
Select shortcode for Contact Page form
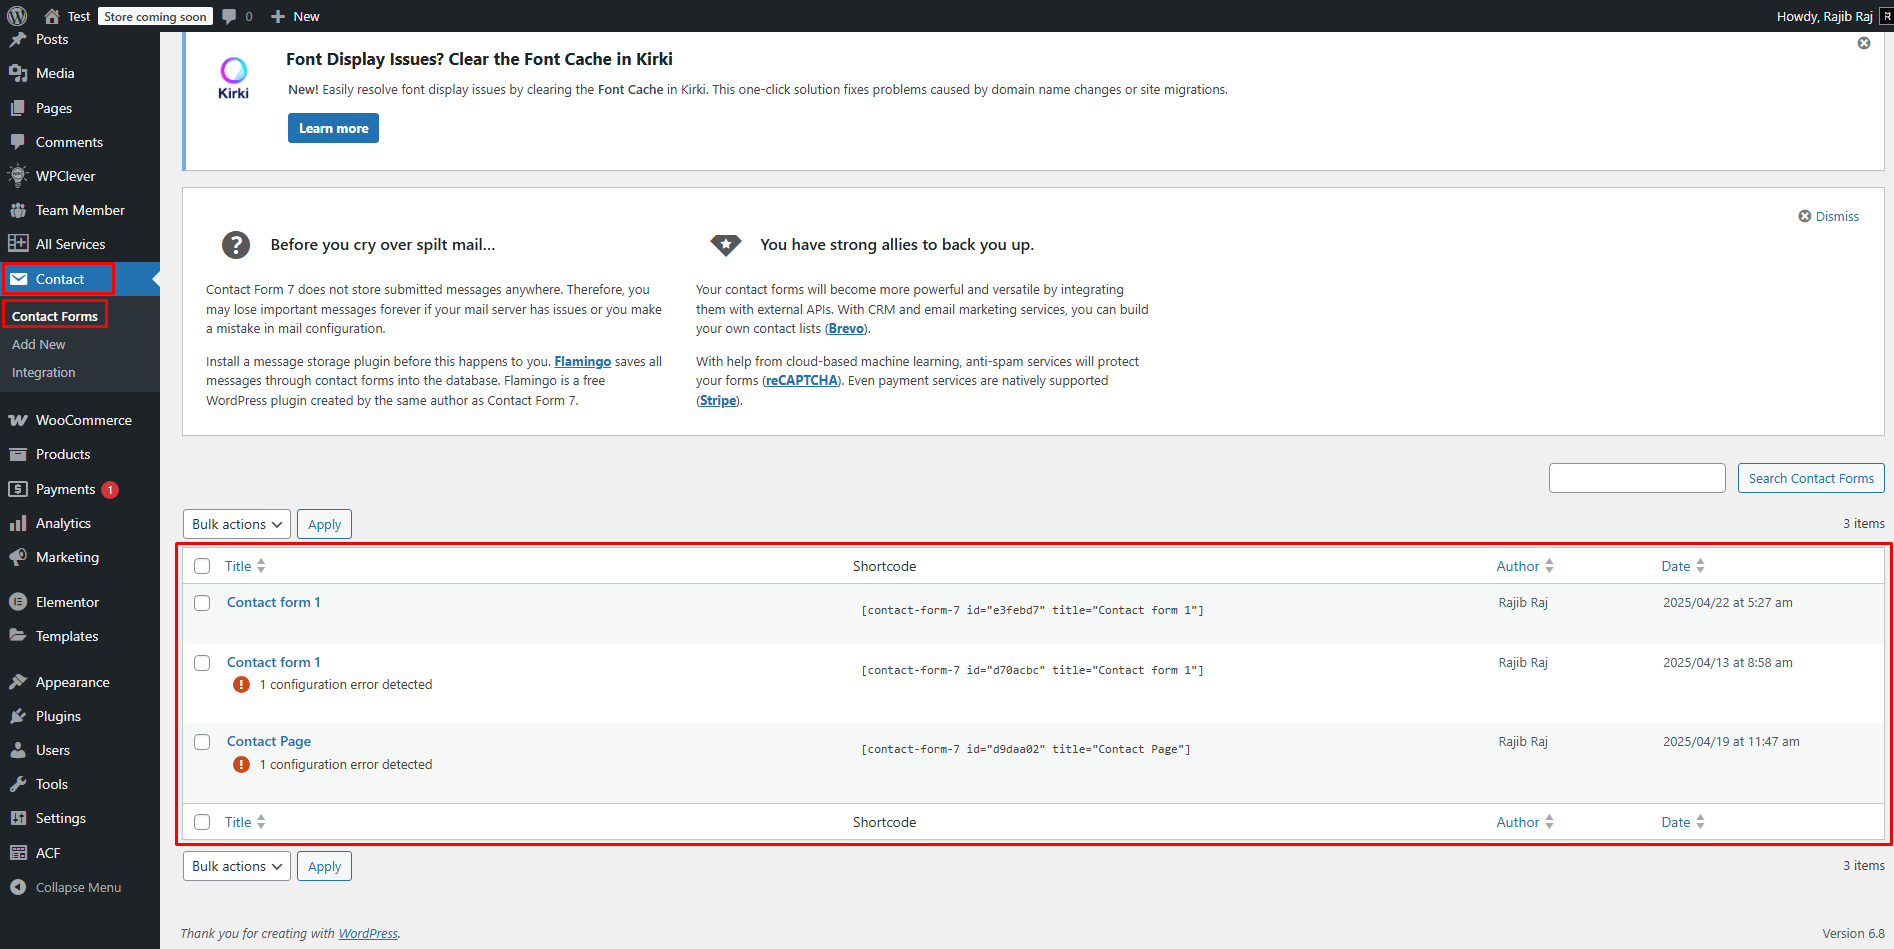(1026, 749)
